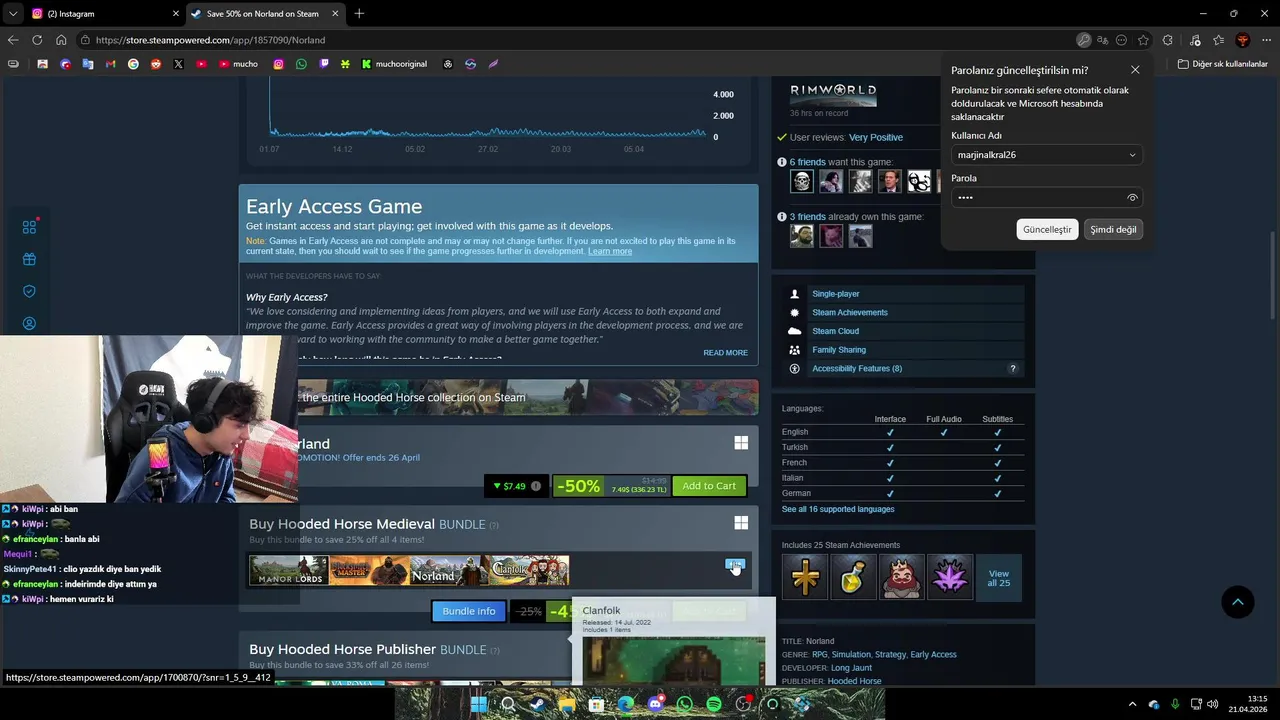Open the ChatGPT bookmark icon
Screen dimensions: 1280x720
(448, 64)
